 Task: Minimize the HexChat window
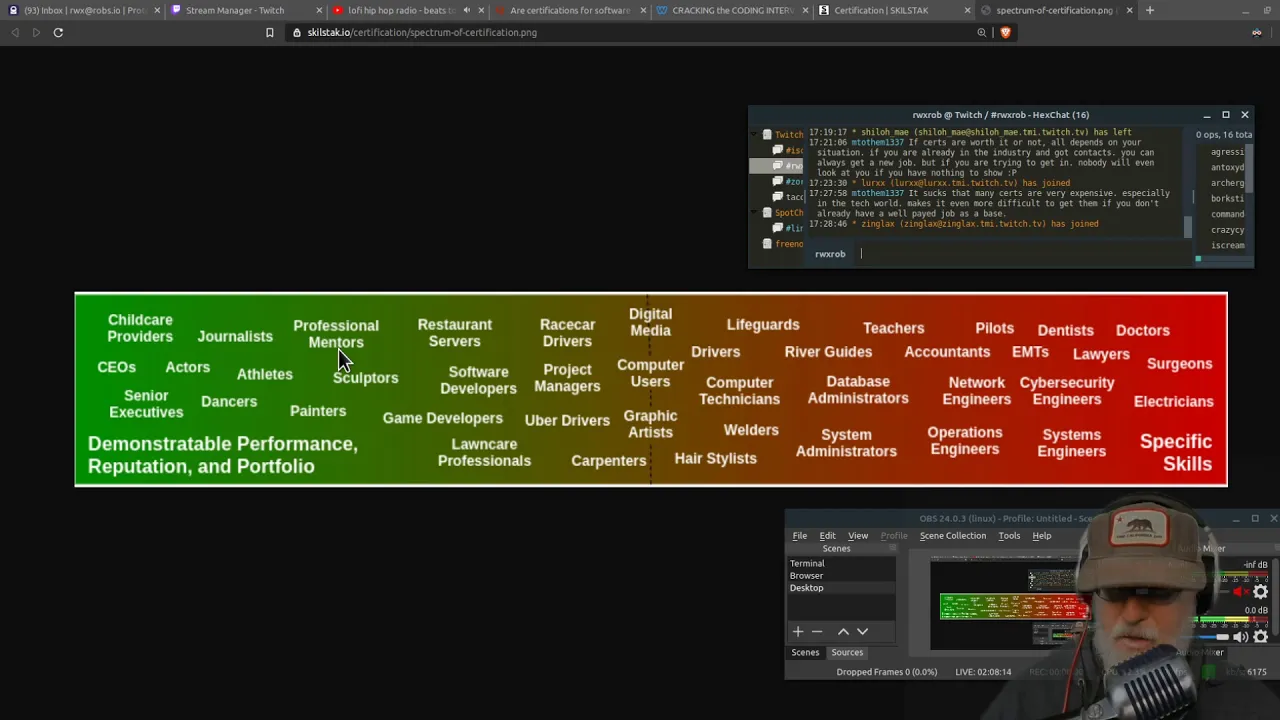tap(1207, 115)
